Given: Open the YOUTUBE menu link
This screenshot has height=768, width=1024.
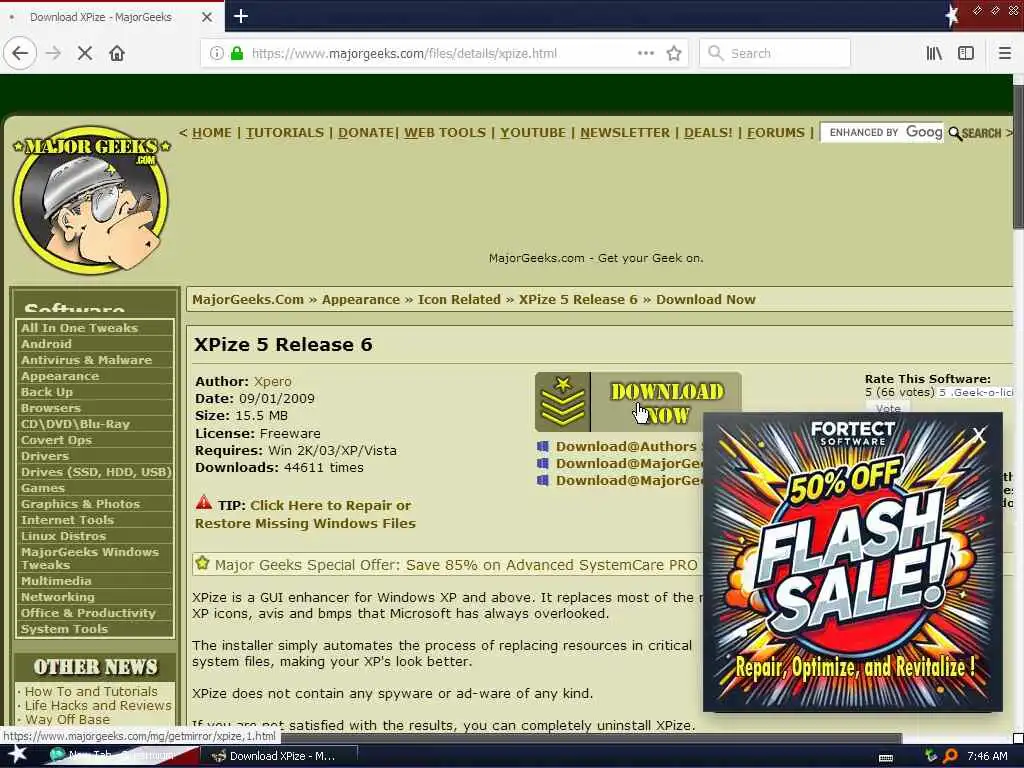Looking at the screenshot, I should (533, 133).
